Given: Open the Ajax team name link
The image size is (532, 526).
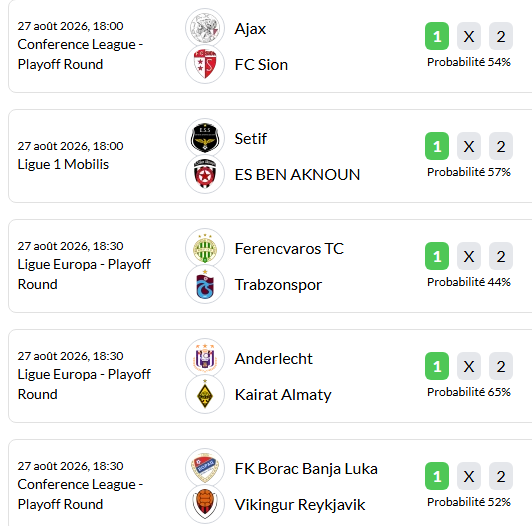Looking at the screenshot, I should point(250,29).
